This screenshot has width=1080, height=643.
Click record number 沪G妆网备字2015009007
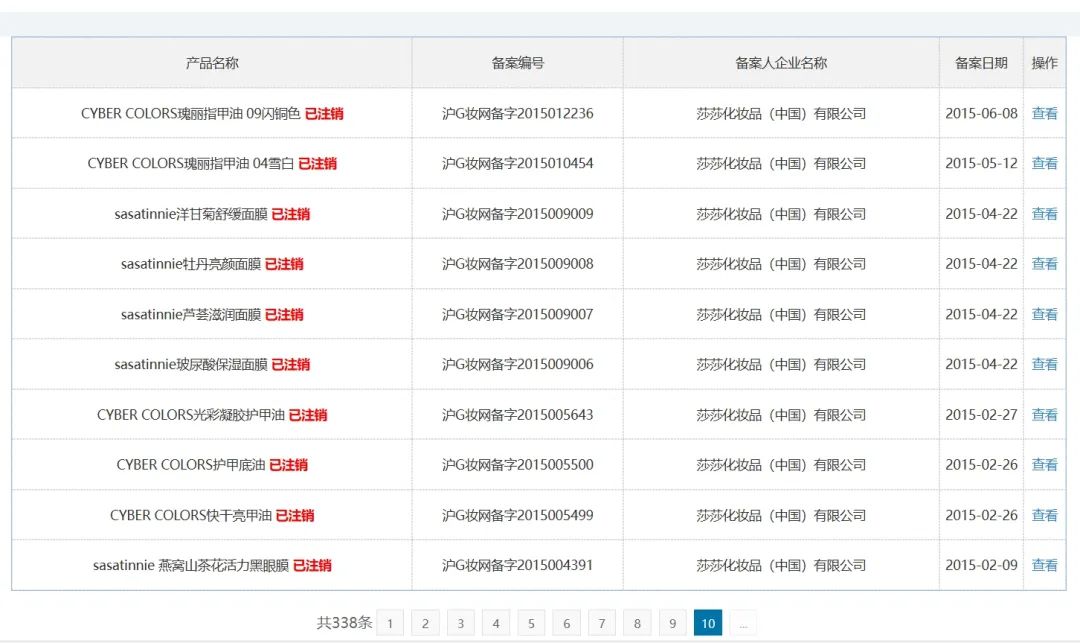tap(518, 314)
